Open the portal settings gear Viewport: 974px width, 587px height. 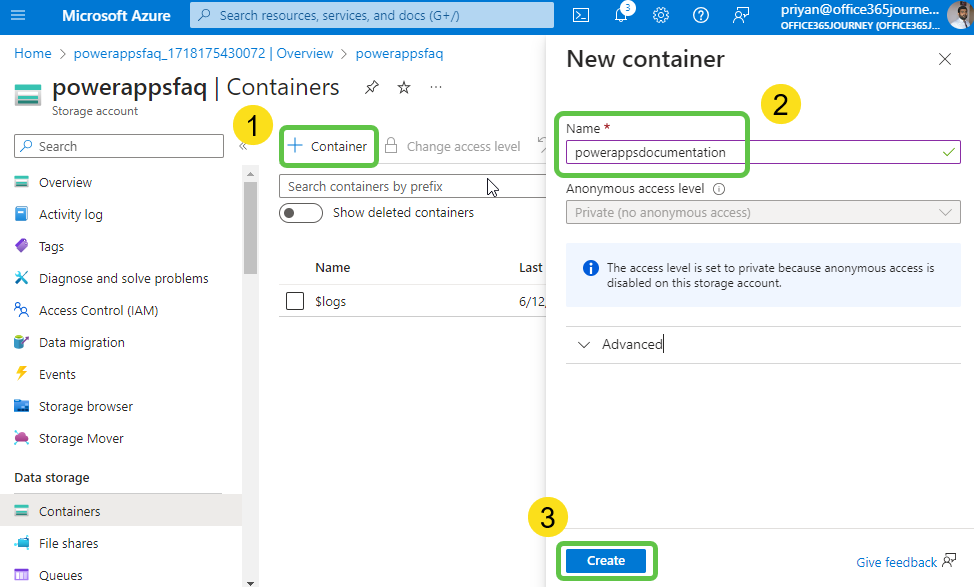pyautogui.click(x=661, y=15)
